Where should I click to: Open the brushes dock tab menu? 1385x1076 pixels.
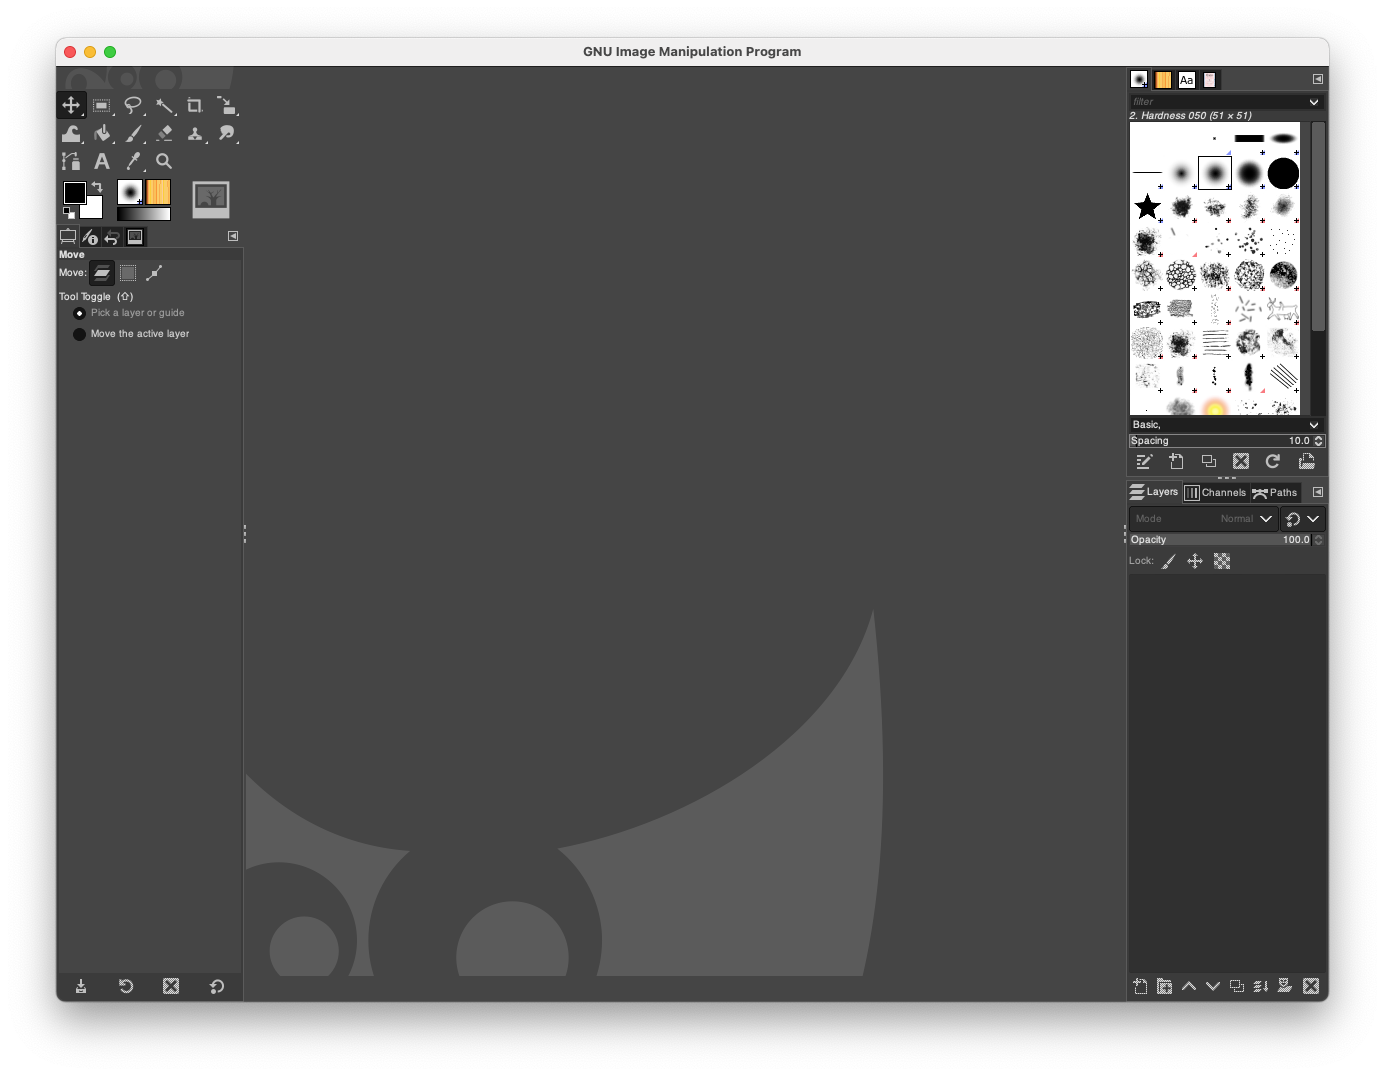1318,79
